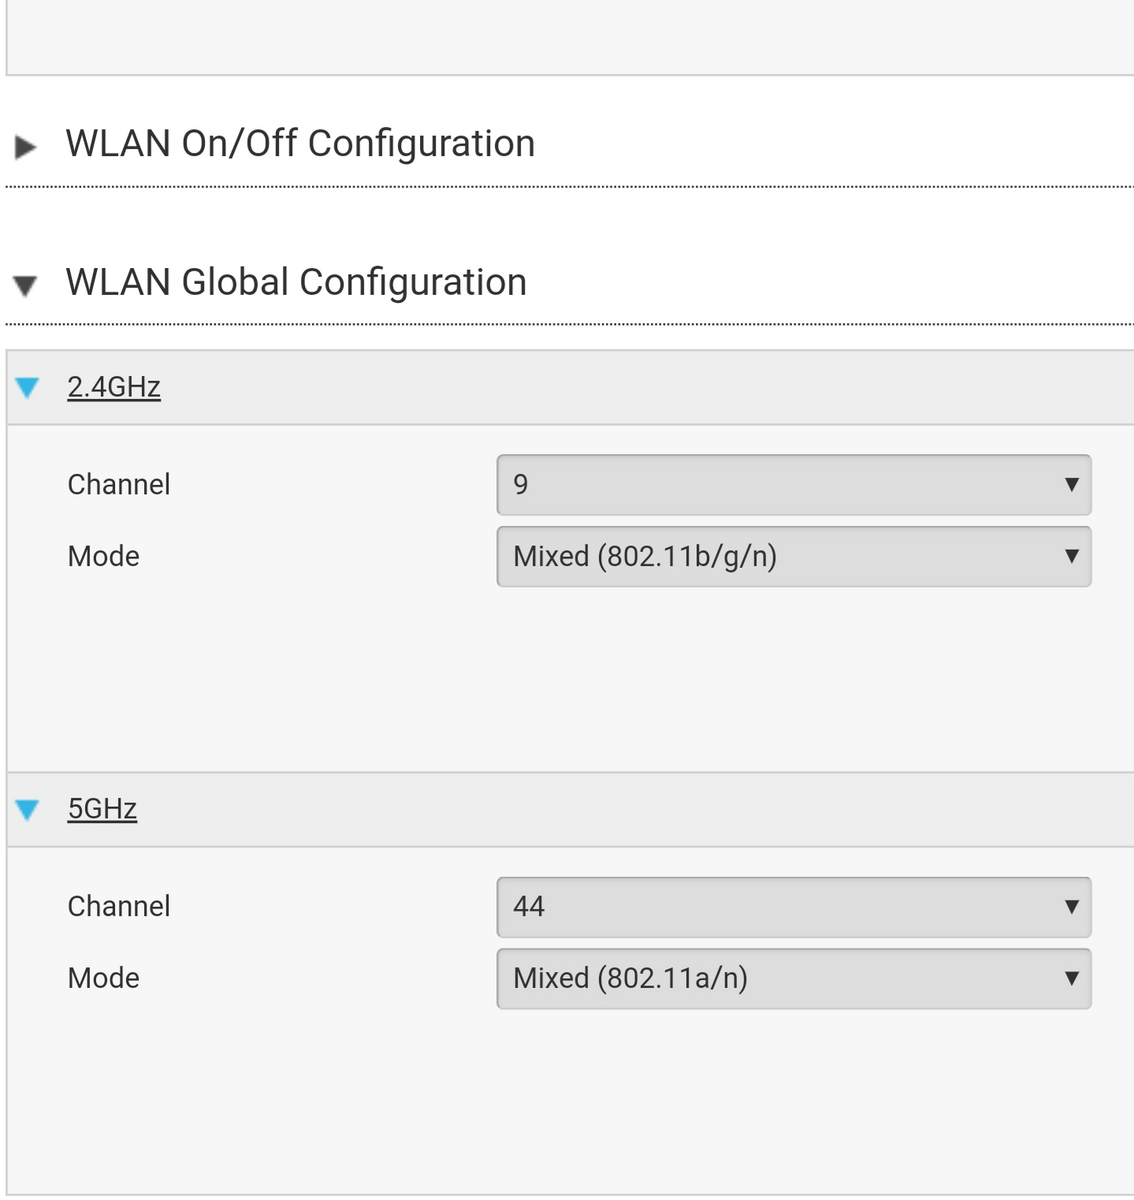Screen dimensions: 1134x1200
Task: Expand the WLAN On/Off Configuration triangle
Action: pos(26,148)
